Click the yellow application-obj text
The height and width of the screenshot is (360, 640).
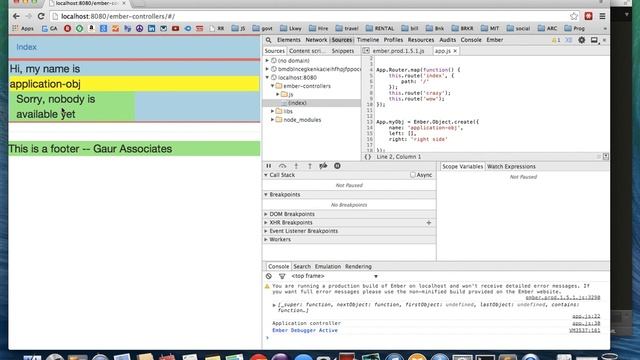click(x=45, y=84)
